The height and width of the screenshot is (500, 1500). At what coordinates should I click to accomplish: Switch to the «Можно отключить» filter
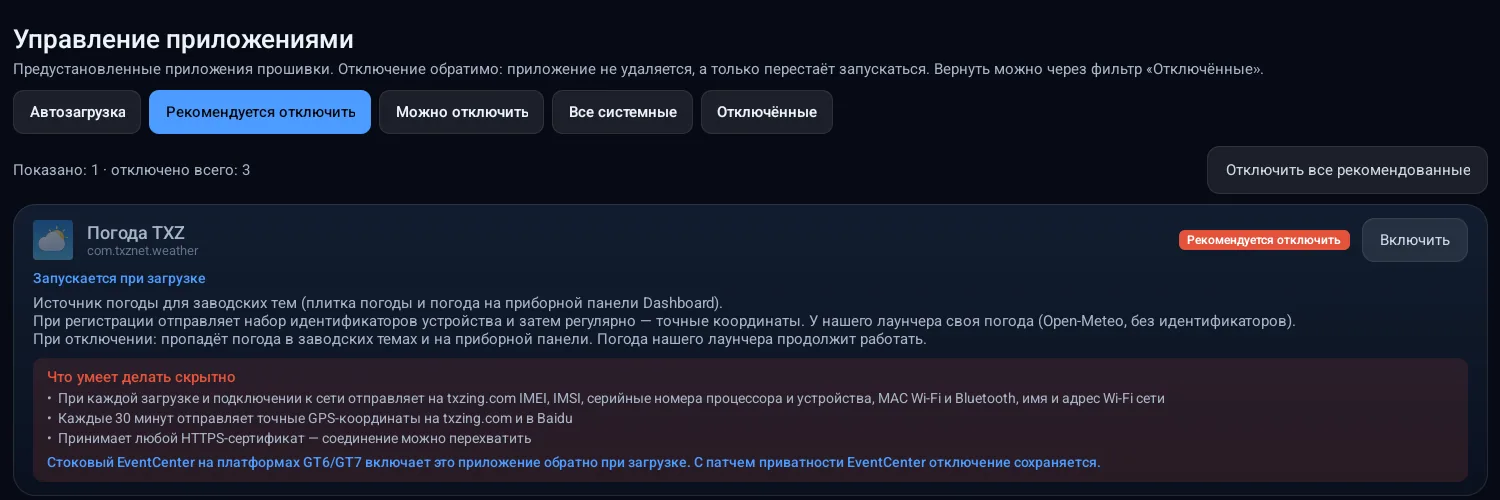pyautogui.click(x=462, y=112)
